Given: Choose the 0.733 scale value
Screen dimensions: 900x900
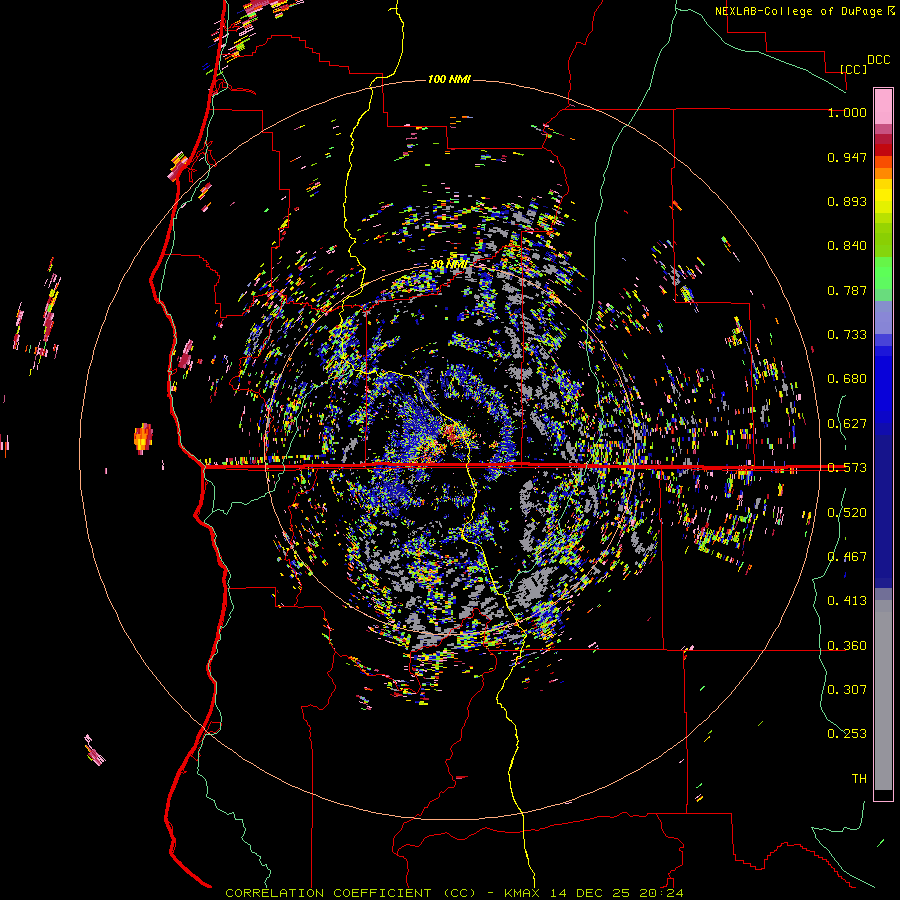Looking at the screenshot, I should [847, 335].
